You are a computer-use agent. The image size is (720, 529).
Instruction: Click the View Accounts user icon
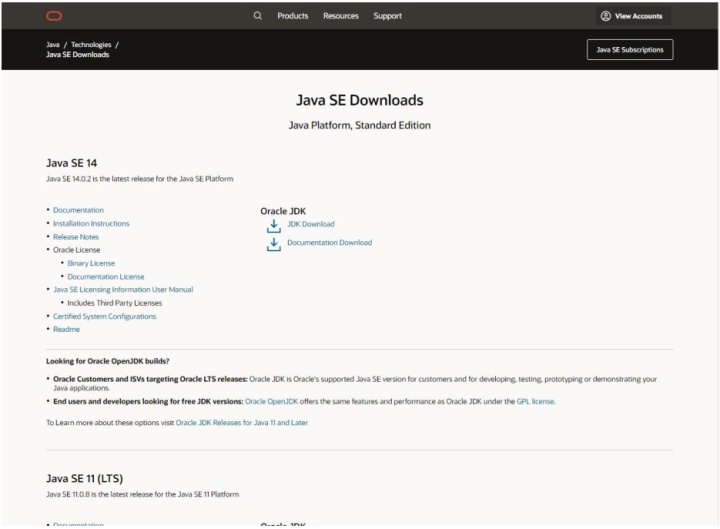(606, 16)
